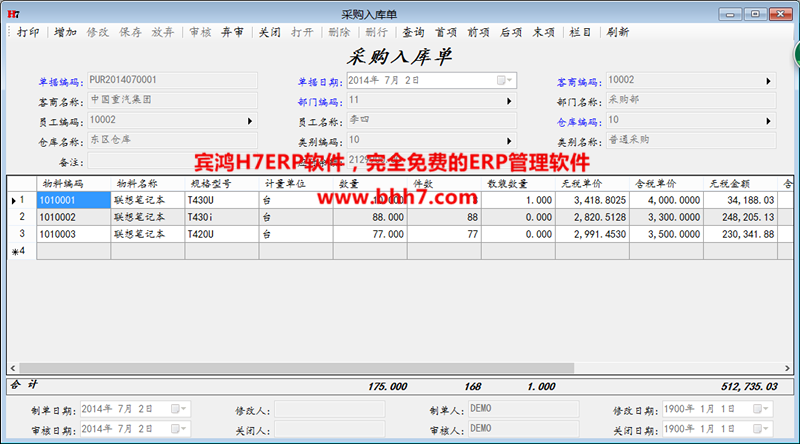Click the tax-free amount 248,205.13
Image resolution: width=800 pixels, height=444 pixels.
coord(740,217)
